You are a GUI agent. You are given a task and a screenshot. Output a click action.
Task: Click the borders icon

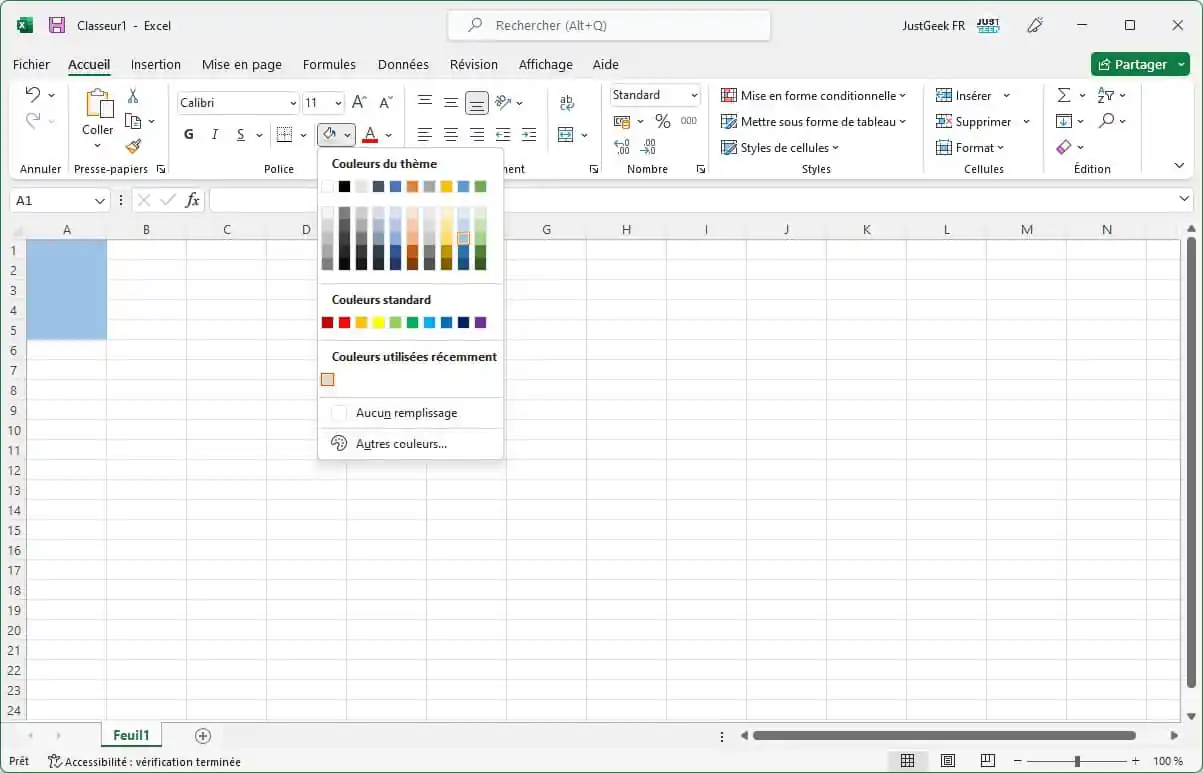tap(284, 134)
